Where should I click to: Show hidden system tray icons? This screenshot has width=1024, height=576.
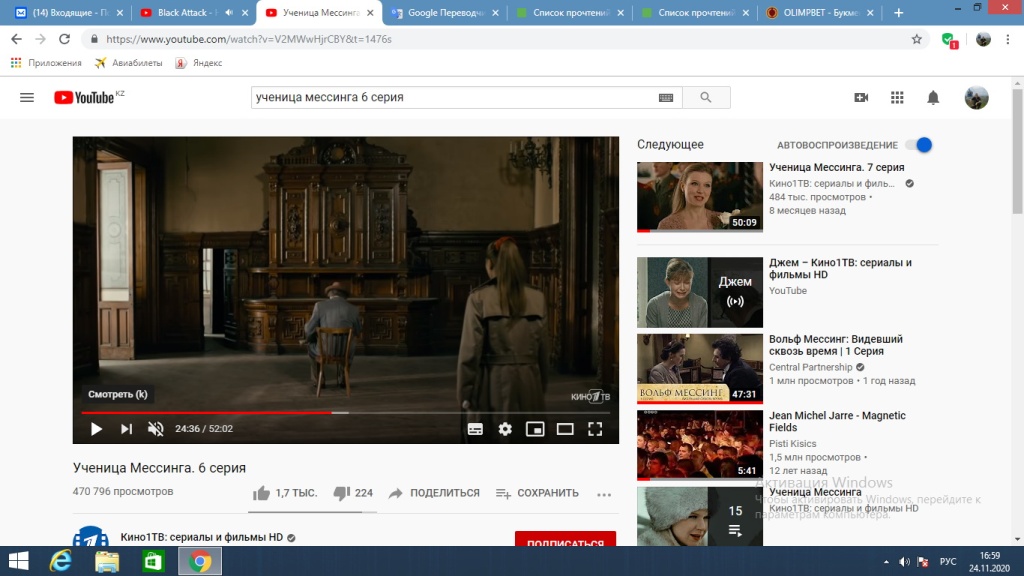(886, 562)
